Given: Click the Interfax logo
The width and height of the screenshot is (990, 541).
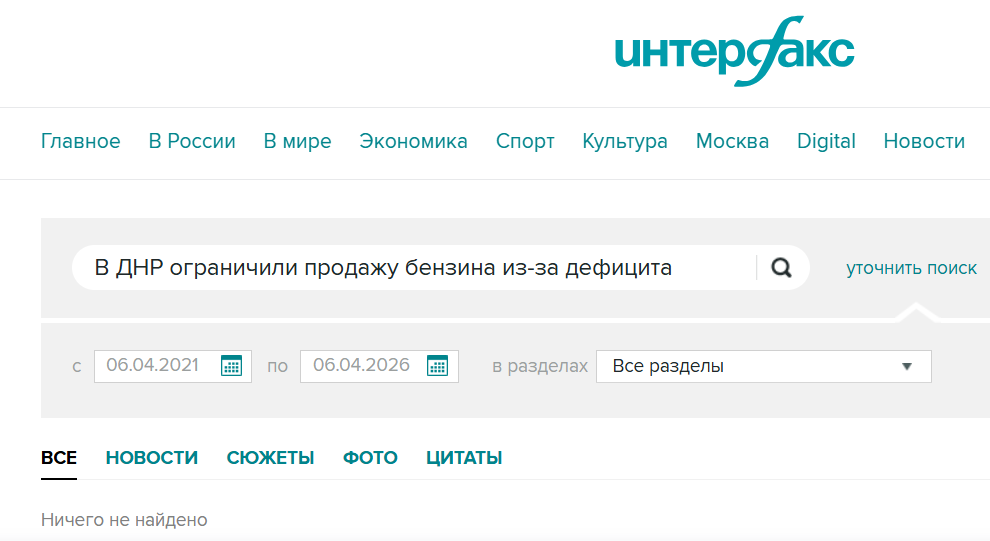Looking at the screenshot, I should (x=734, y=52).
